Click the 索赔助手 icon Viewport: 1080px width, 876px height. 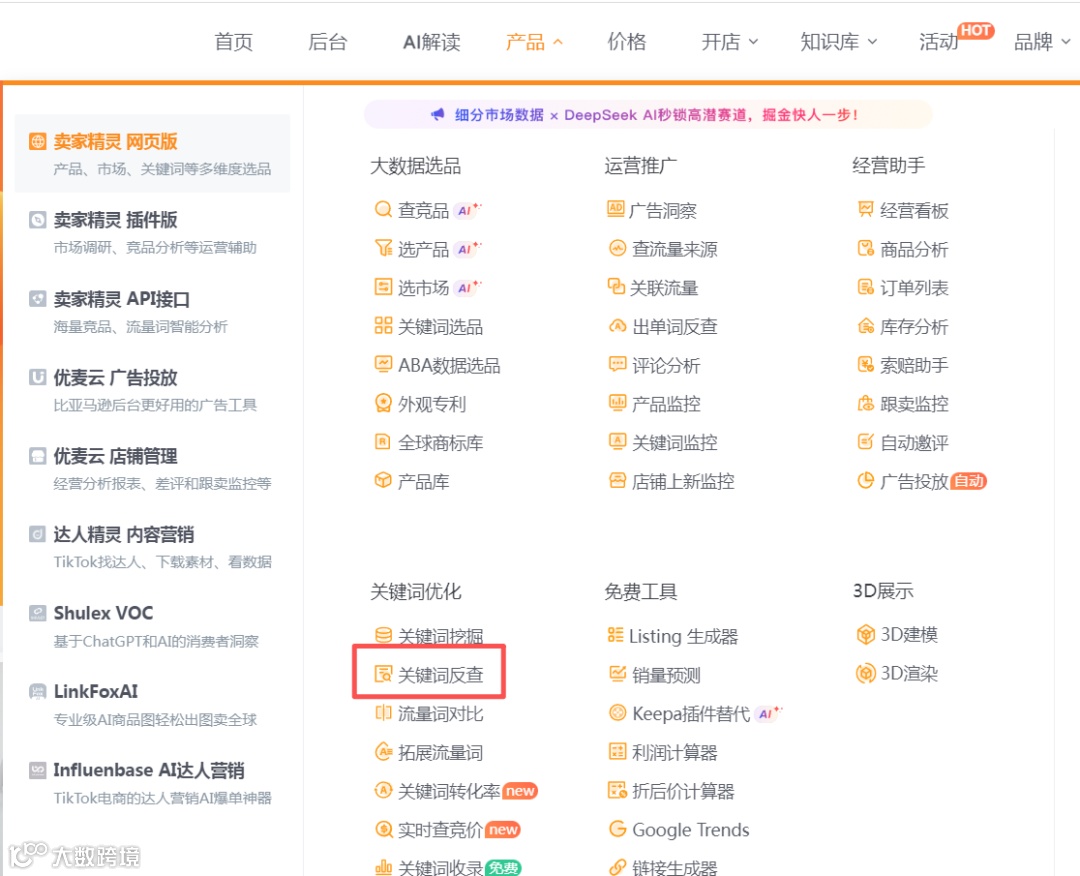coord(865,364)
